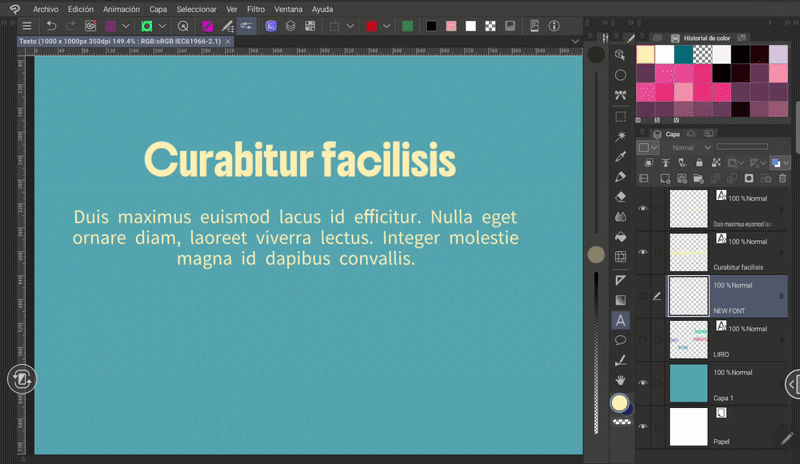Viewport: 800px width, 464px height.
Task: Click the lock layer icon
Action: pyautogui.click(x=698, y=163)
